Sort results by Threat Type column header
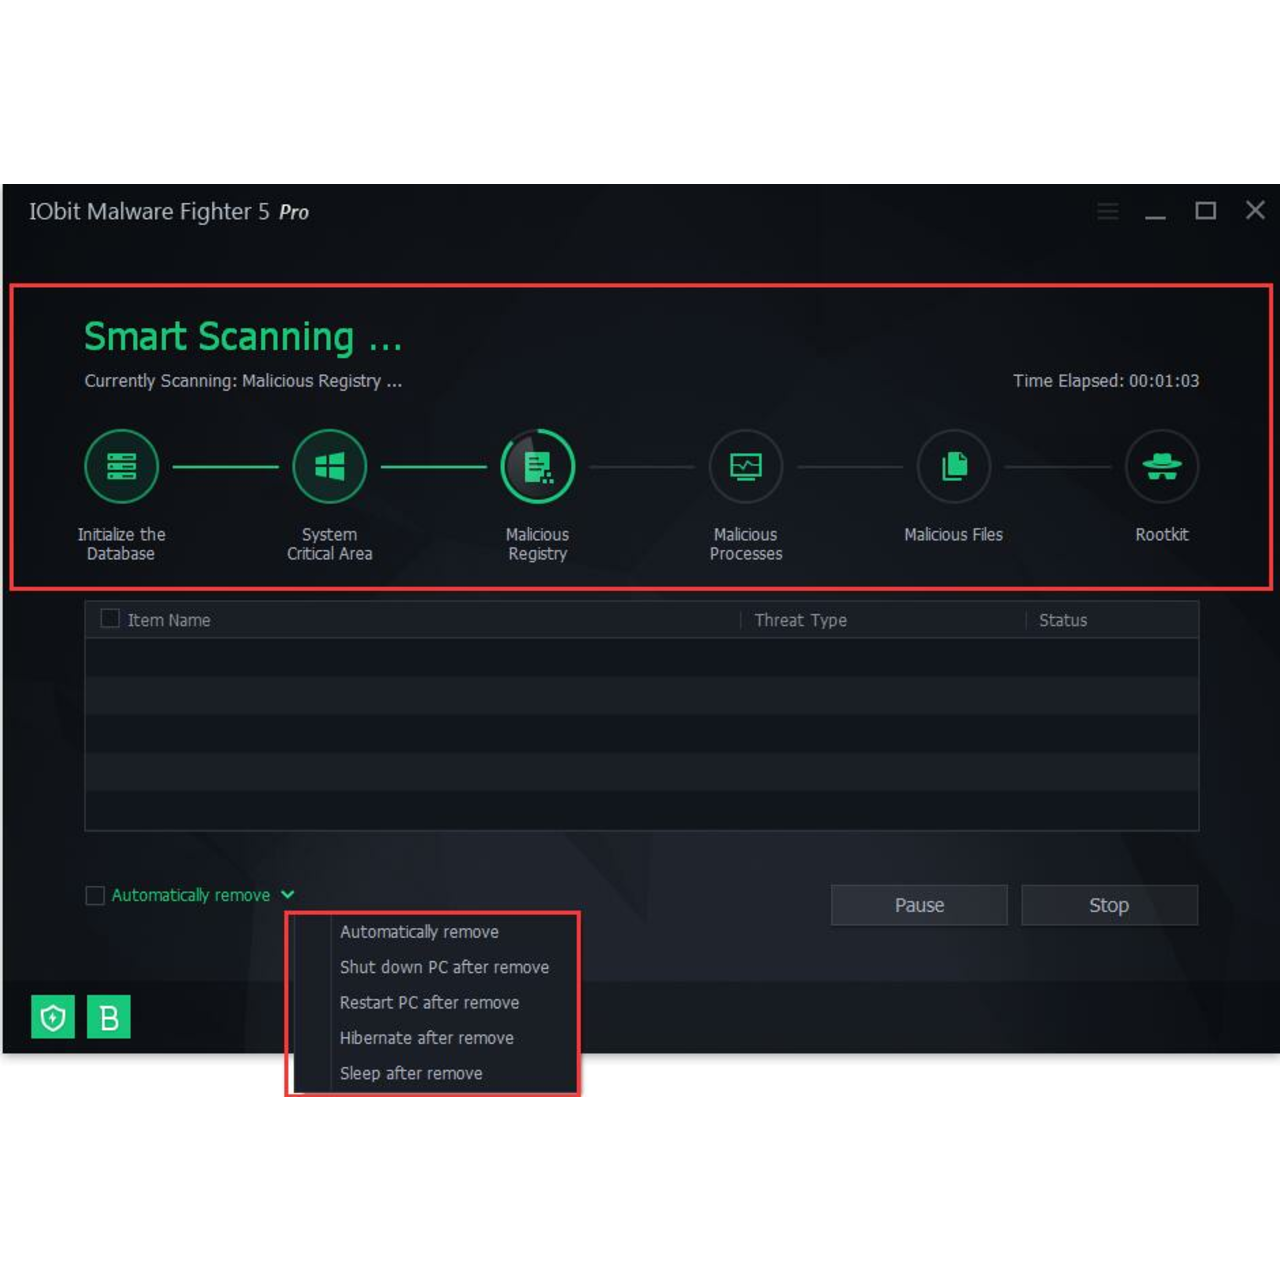 [800, 620]
